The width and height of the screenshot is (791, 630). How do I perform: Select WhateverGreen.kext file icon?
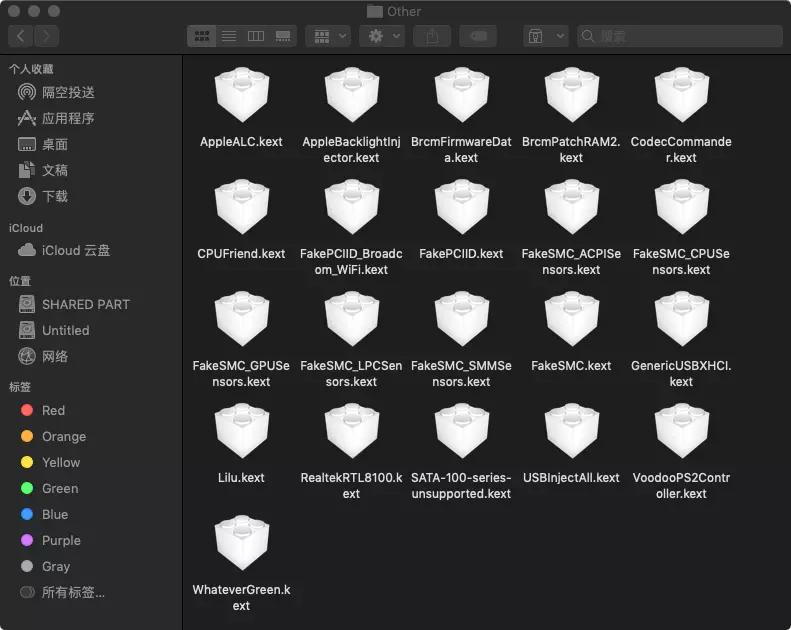point(242,542)
